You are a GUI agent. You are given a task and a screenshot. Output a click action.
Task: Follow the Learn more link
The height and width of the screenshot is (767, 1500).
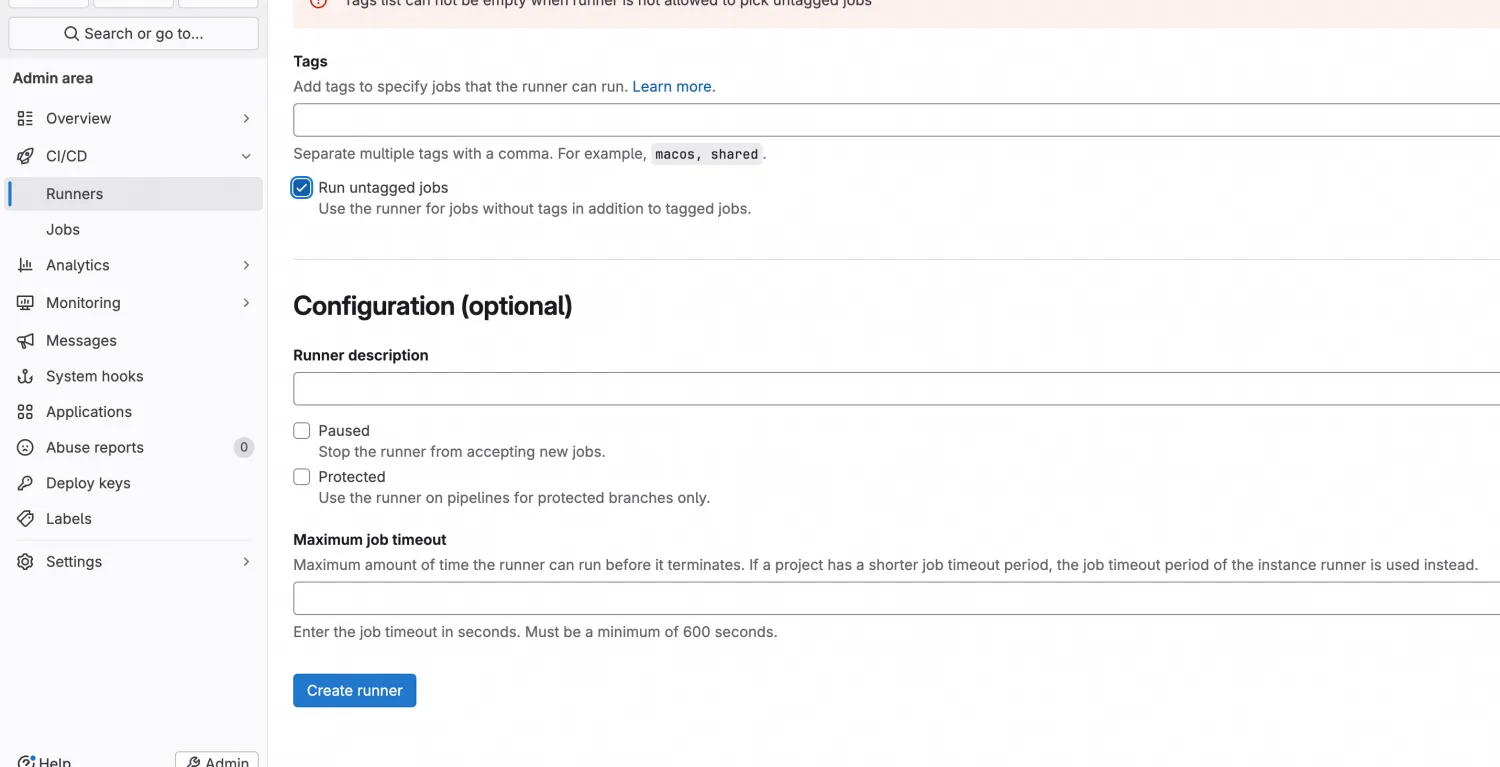click(671, 86)
